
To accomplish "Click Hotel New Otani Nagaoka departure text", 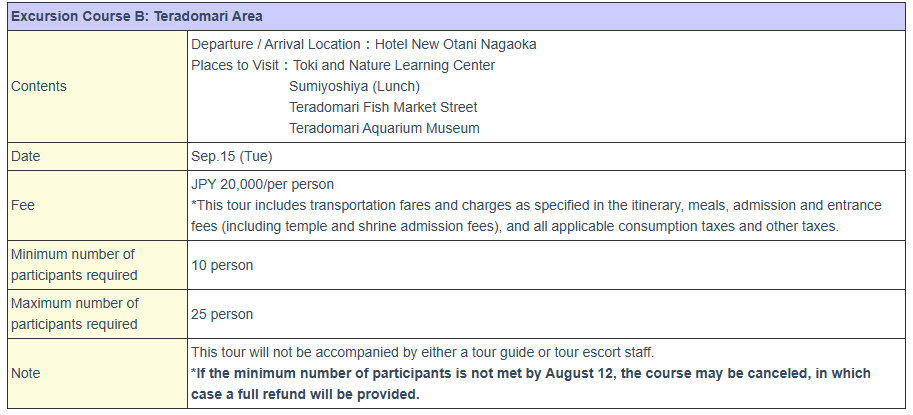I will click(455, 44).
